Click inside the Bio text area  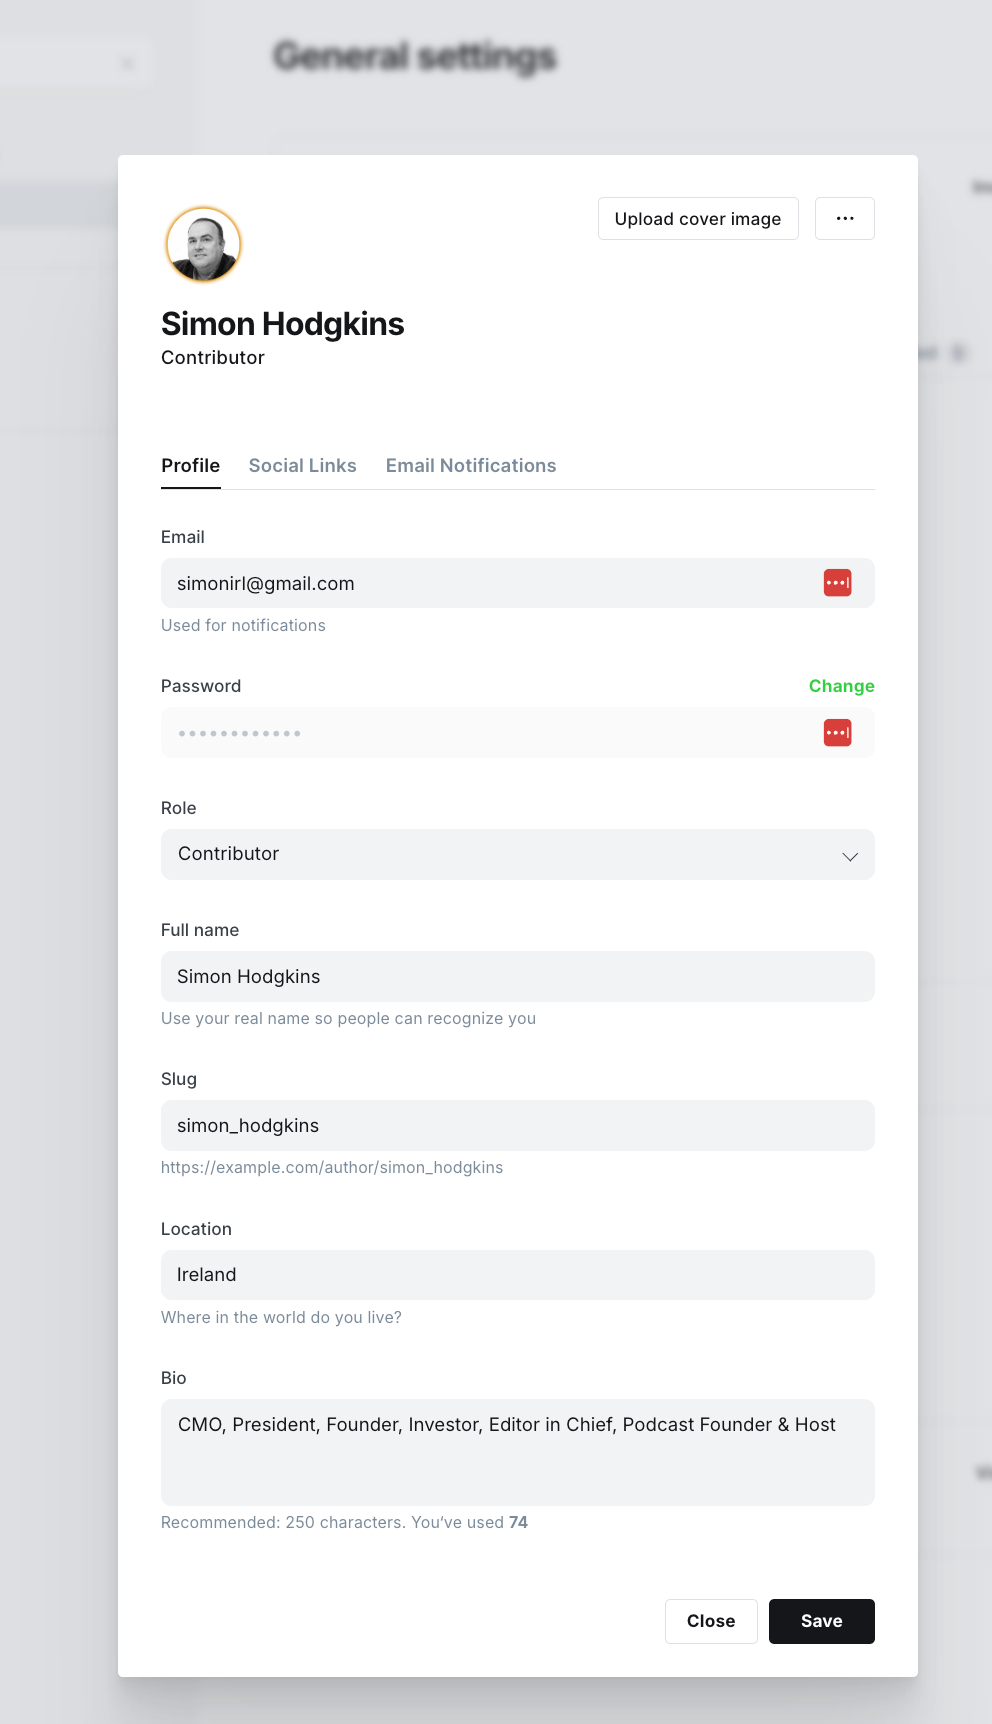tap(518, 1452)
